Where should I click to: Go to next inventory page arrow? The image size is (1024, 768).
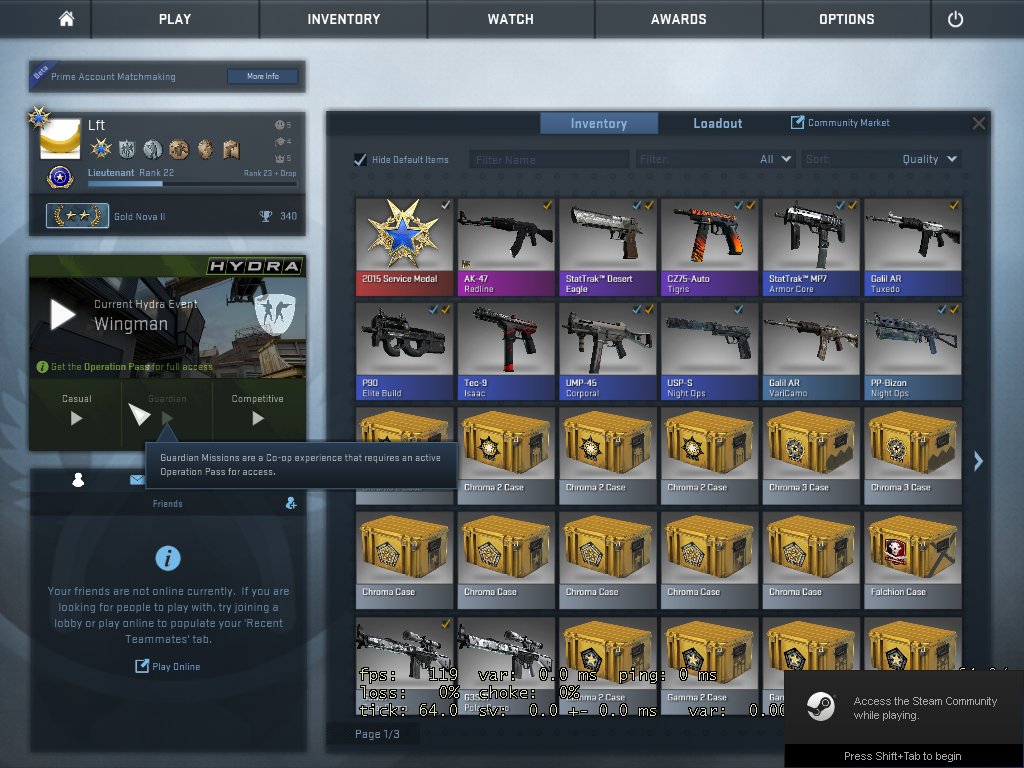[978, 461]
